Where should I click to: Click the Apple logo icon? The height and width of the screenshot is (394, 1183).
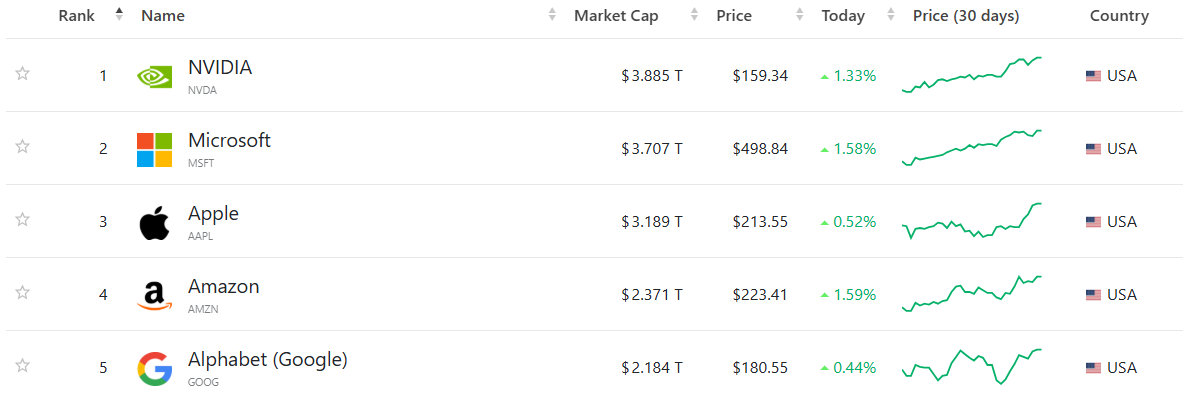[x=154, y=223]
